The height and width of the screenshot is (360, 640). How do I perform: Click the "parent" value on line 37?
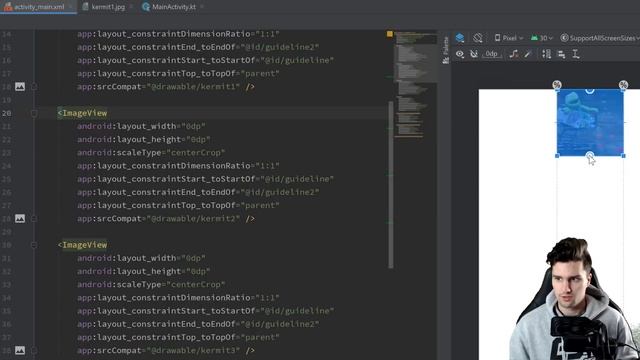tap(260, 337)
